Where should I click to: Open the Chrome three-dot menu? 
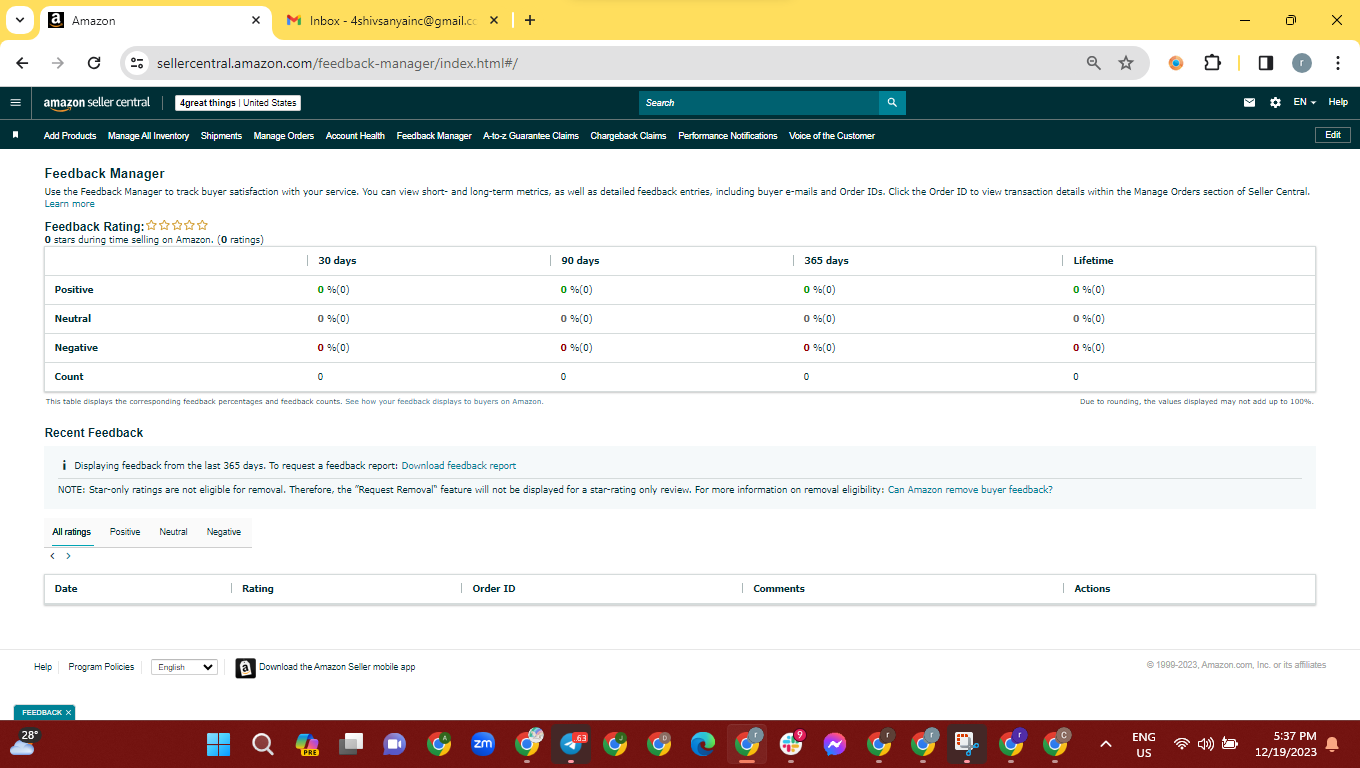(1338, 63)
